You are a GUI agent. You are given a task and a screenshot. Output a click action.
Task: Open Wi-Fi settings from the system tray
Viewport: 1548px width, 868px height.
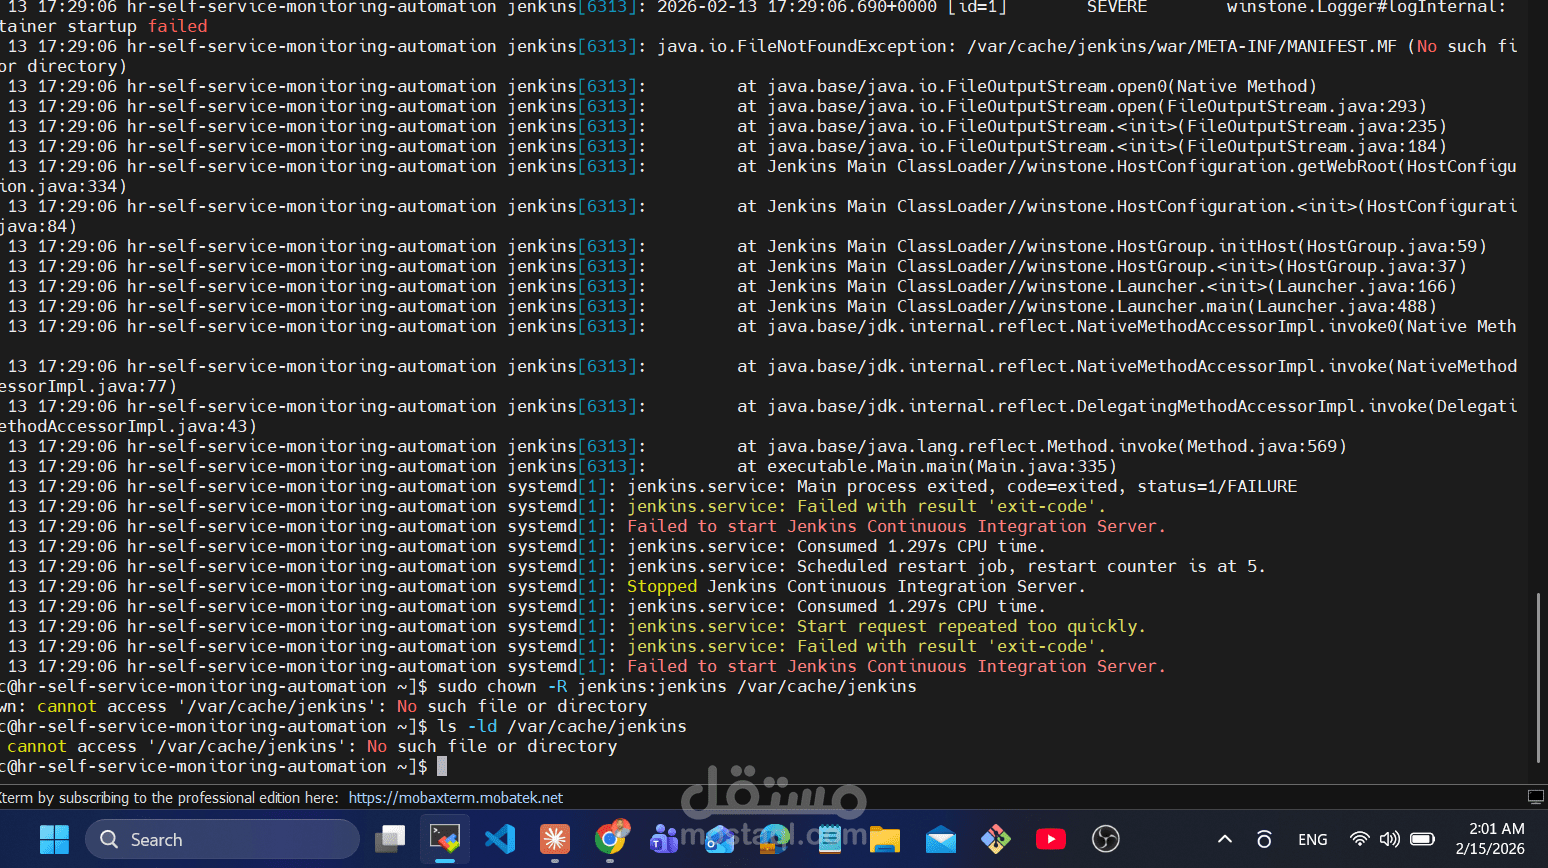click(1358, 839)
